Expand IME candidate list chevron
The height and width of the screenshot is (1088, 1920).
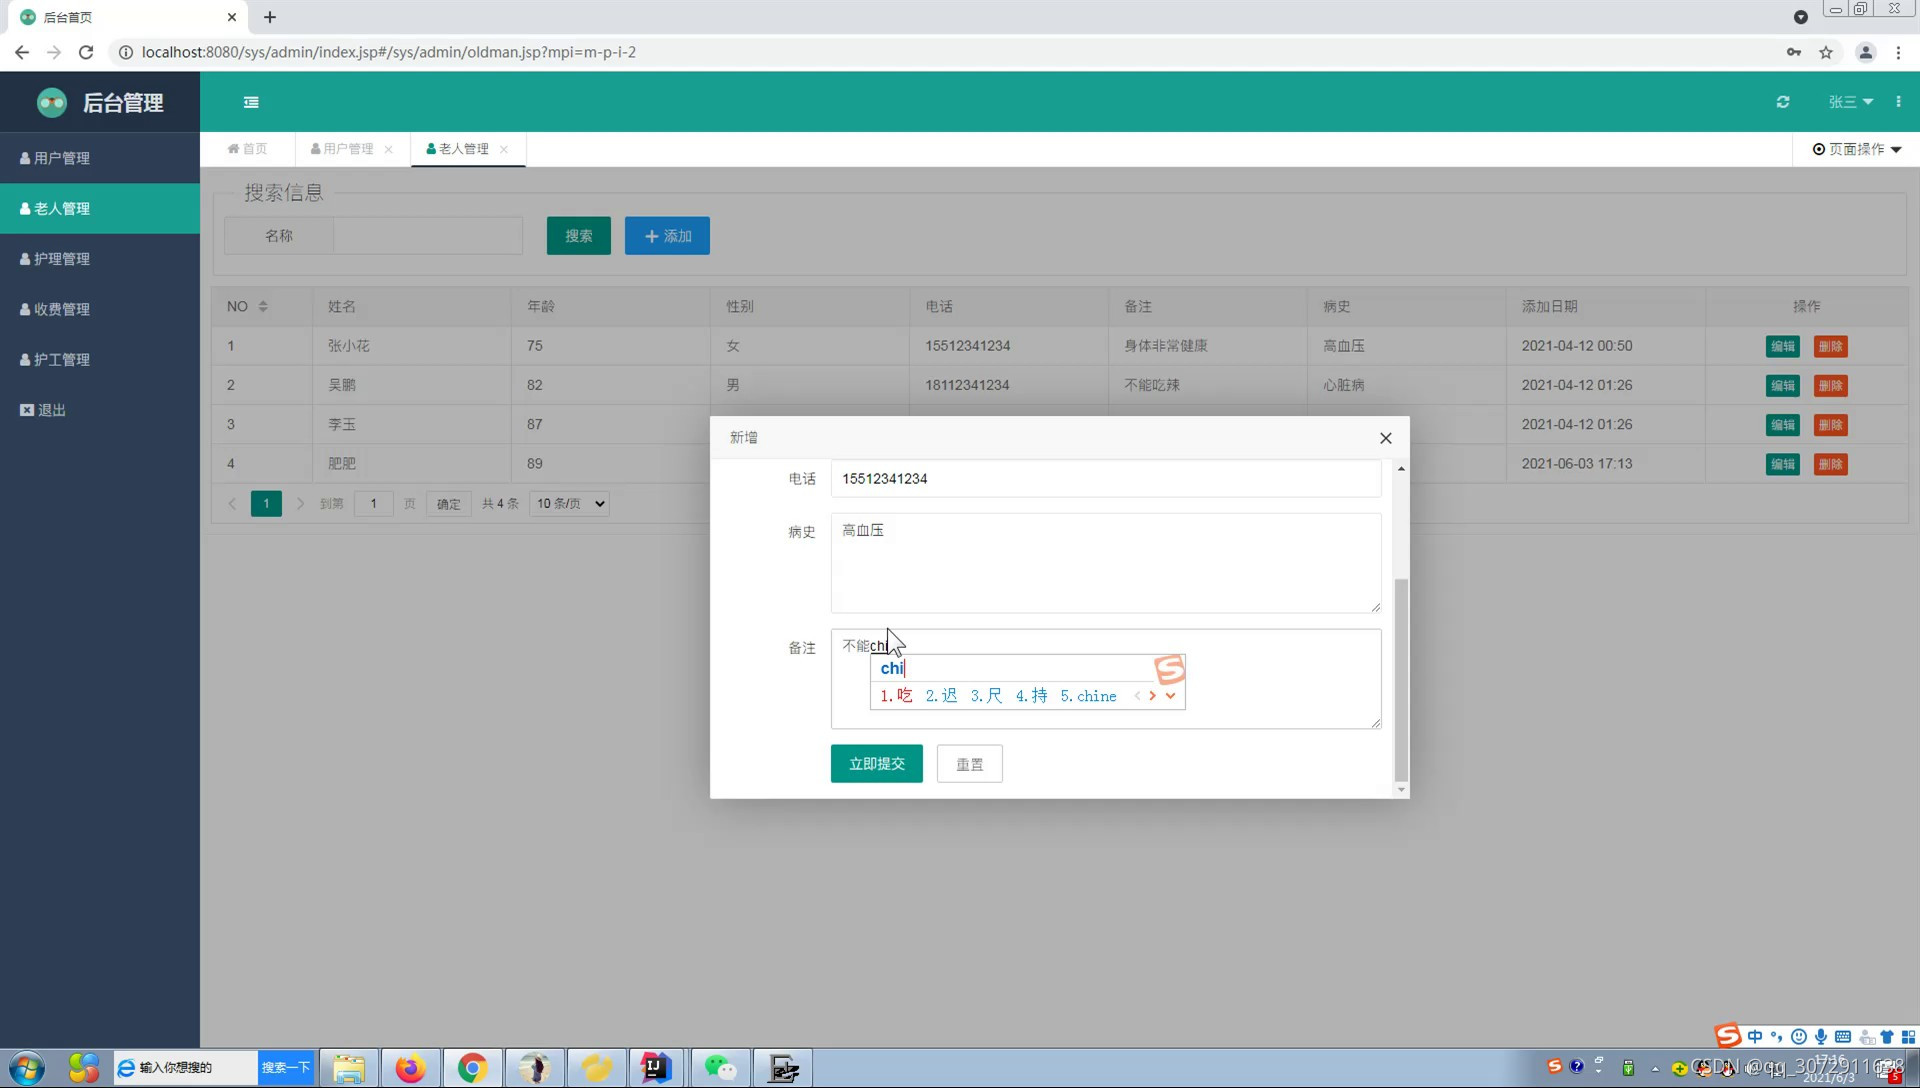pos(1170,696)
